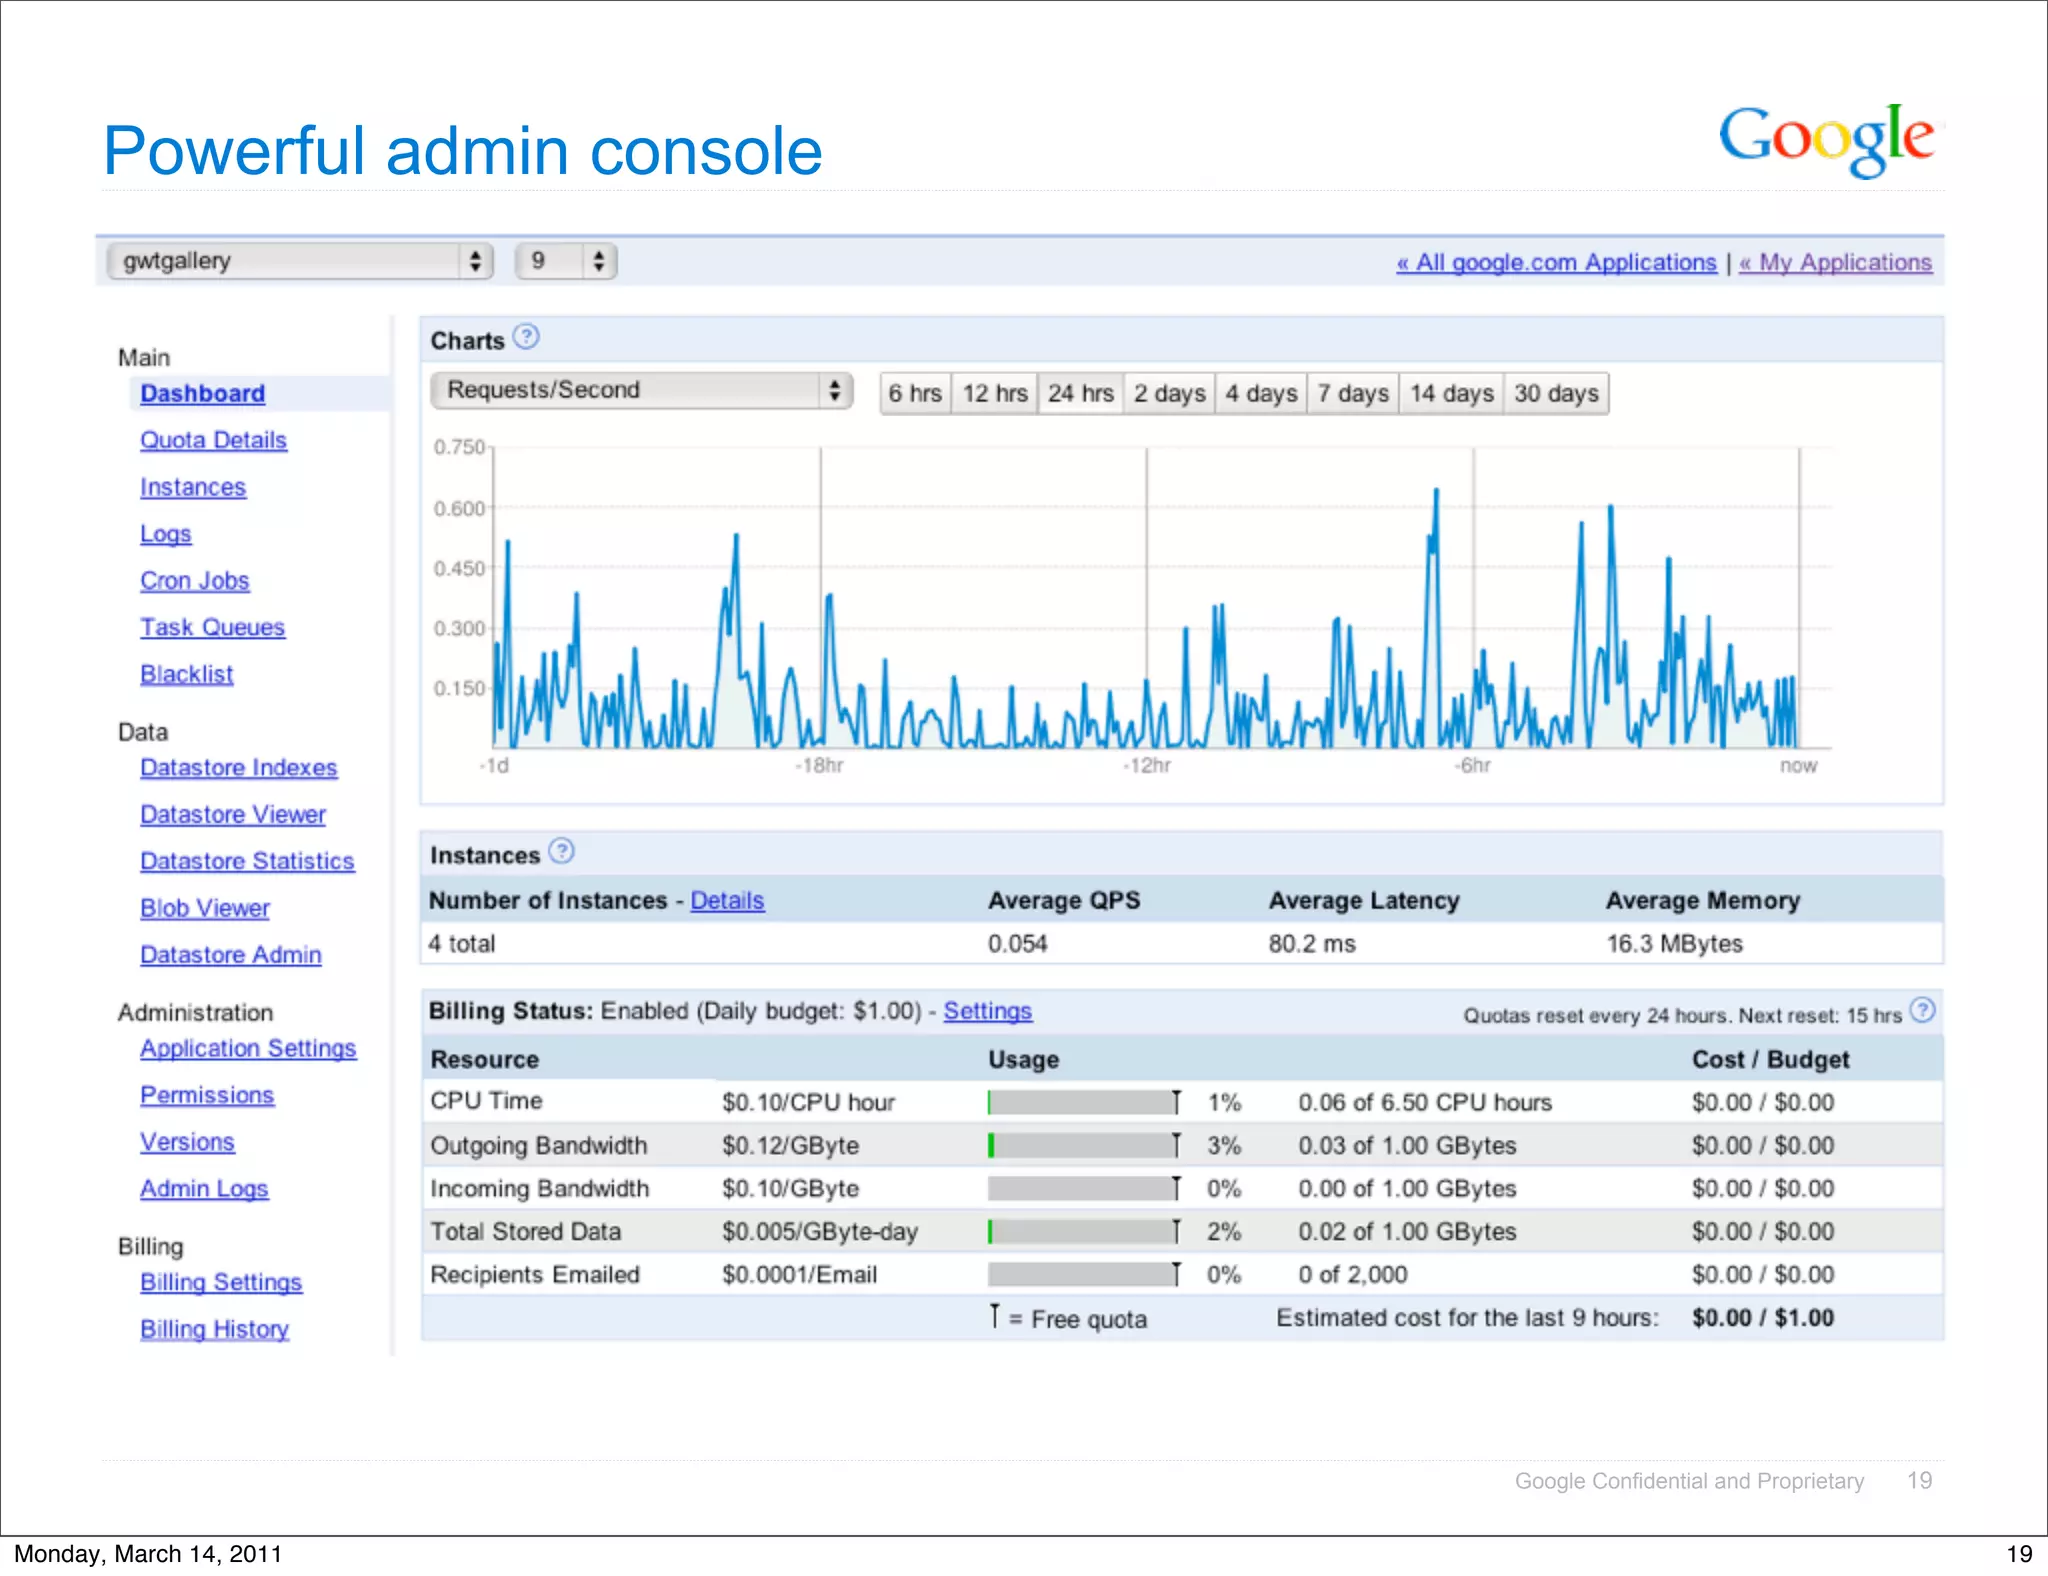Image resolution: width=2048 pixels, height=1576 pixels.
Task: Open the Blacklist page
Action: tap(187, 674)
